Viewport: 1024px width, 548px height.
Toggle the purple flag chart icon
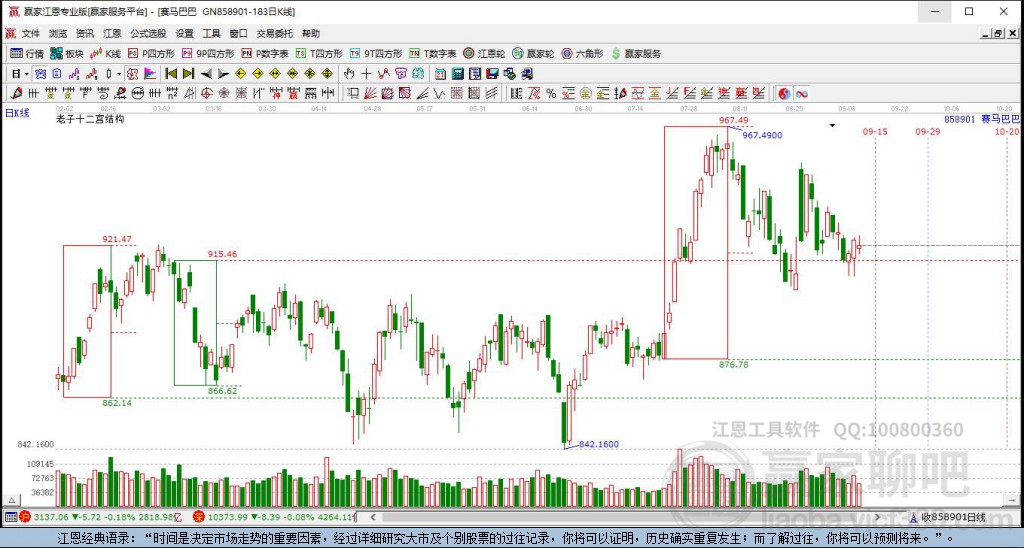(150, 74)
